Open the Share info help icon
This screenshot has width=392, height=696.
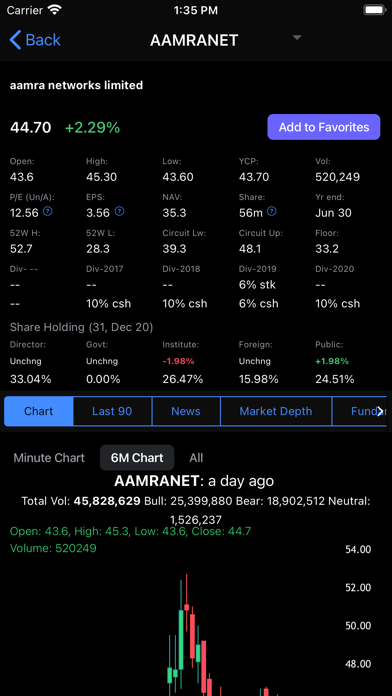[272, 211]
